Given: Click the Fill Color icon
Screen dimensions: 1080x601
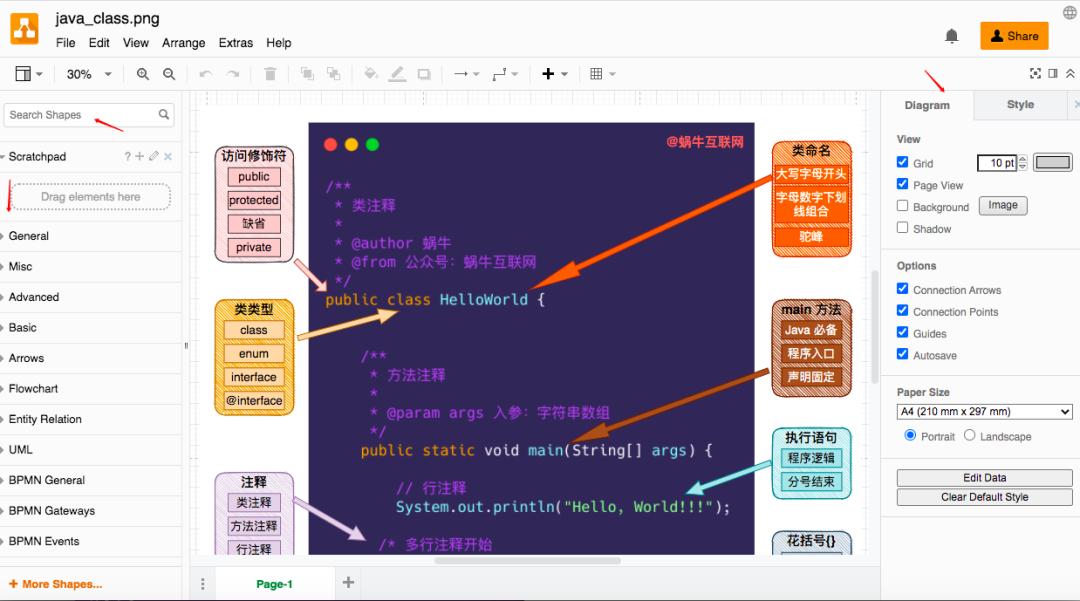Looking at the screenshot, I should click(x=370, y=73).
